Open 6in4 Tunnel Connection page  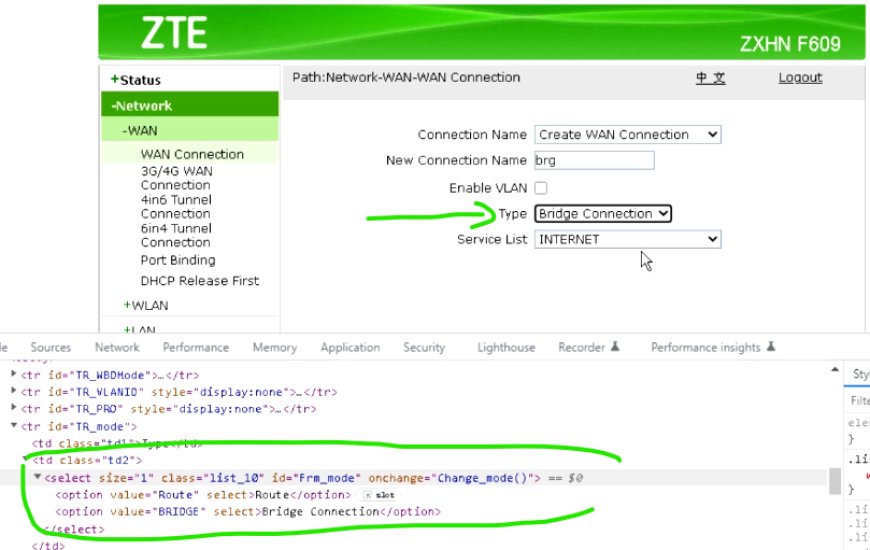pyautogui.click(x=176, y=235)
